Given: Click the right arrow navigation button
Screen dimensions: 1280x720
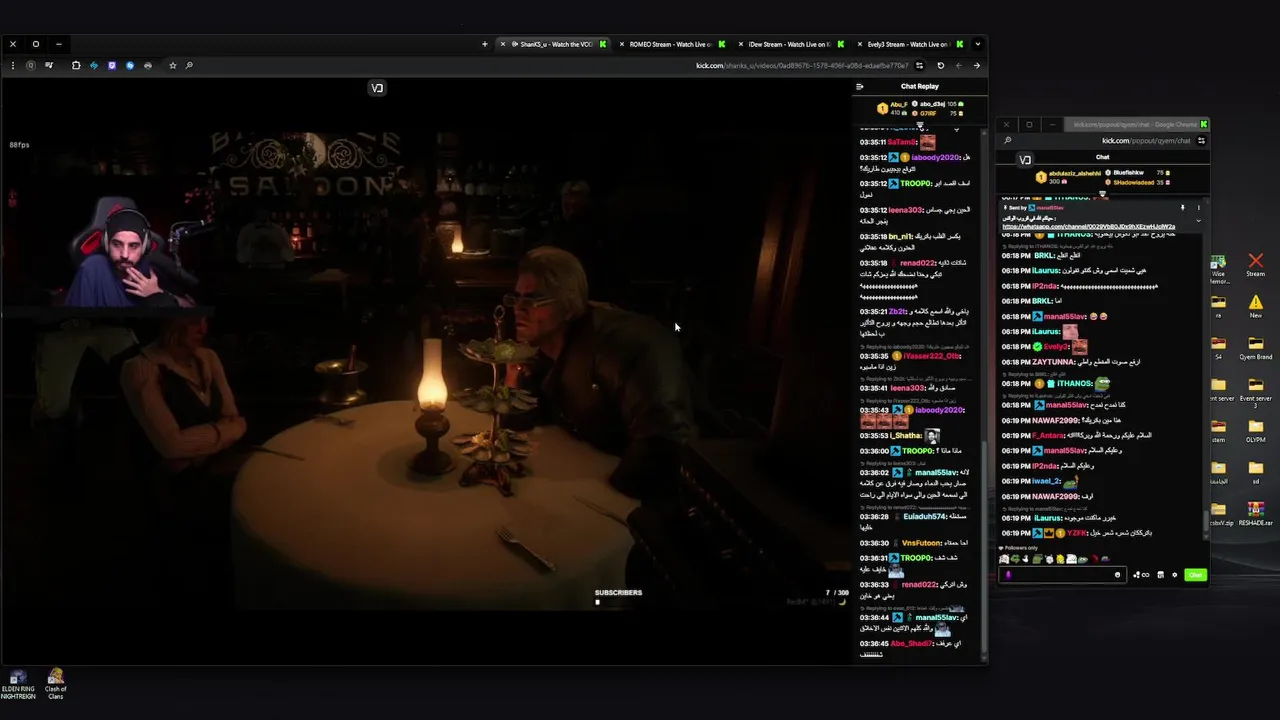Looking at the screenshot, I should click(976, 66).
